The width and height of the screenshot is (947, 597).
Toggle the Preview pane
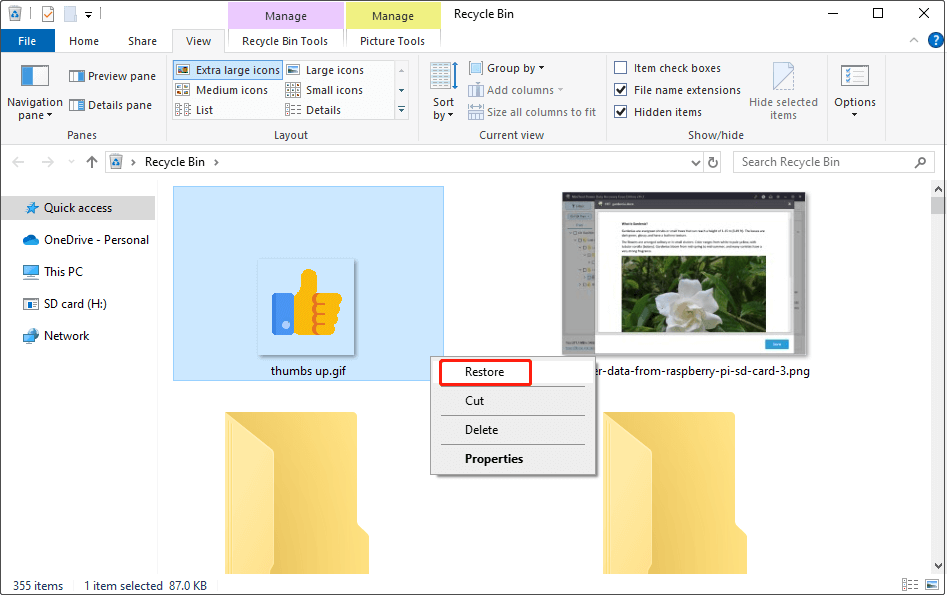[112, 76]
